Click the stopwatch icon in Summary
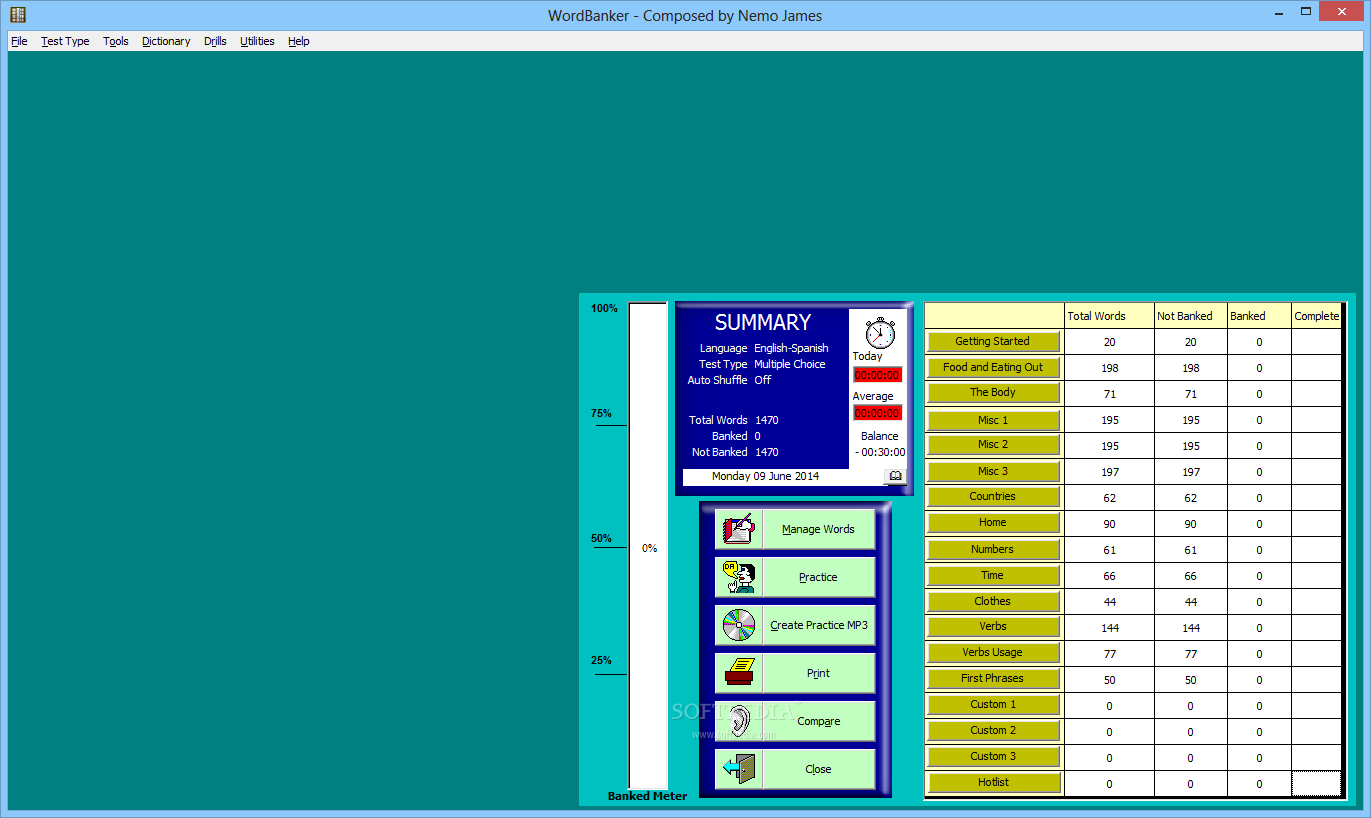 (879, 332)
